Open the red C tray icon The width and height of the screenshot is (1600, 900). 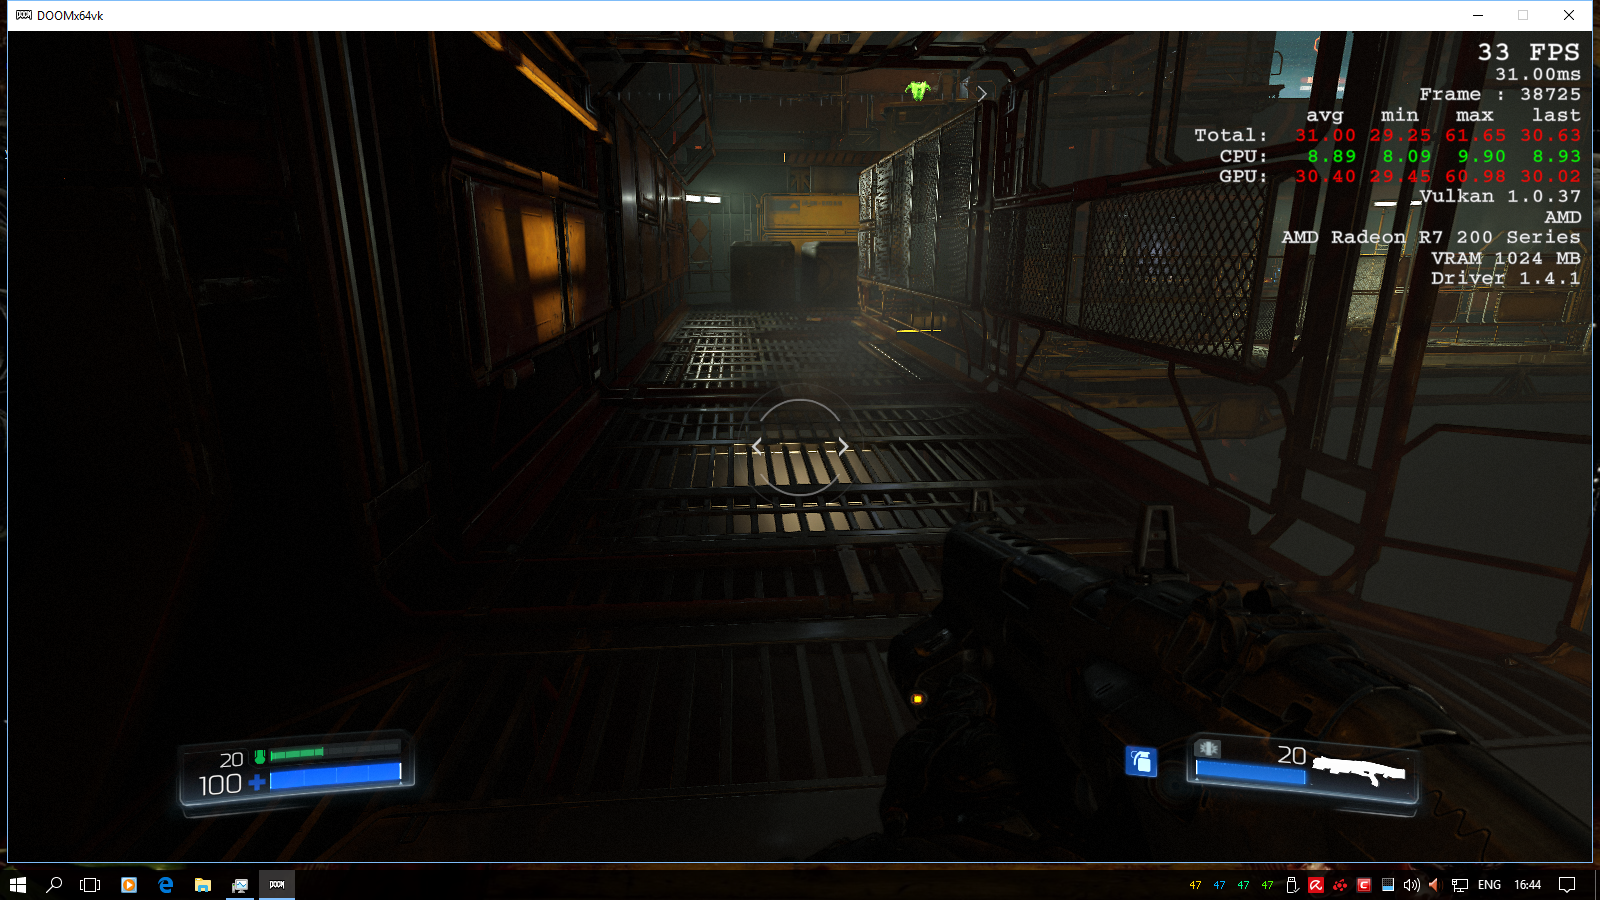click(1364, 885)
